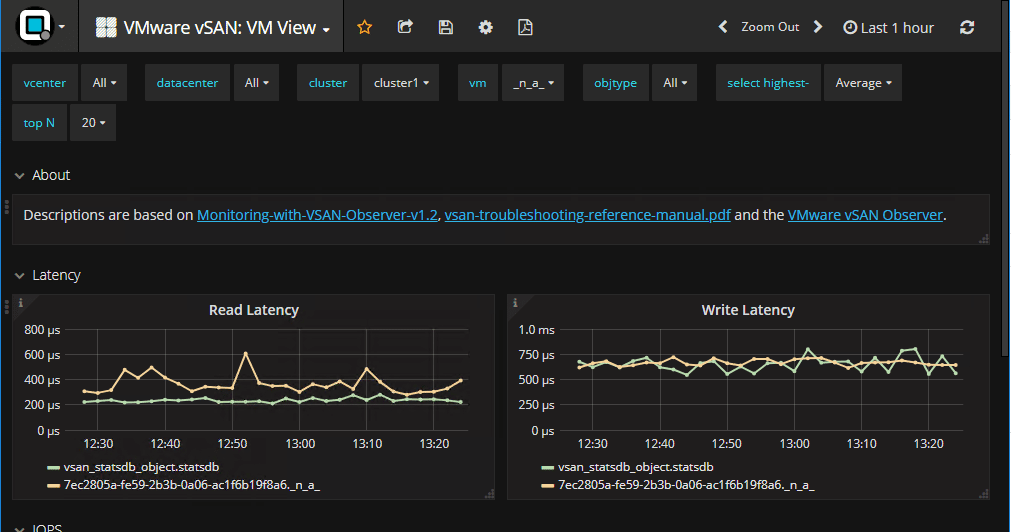Image resolution: width=1011 pixels, height=532 pixels.
Task: Click About text panel resize handle
Action: (984, 239)
